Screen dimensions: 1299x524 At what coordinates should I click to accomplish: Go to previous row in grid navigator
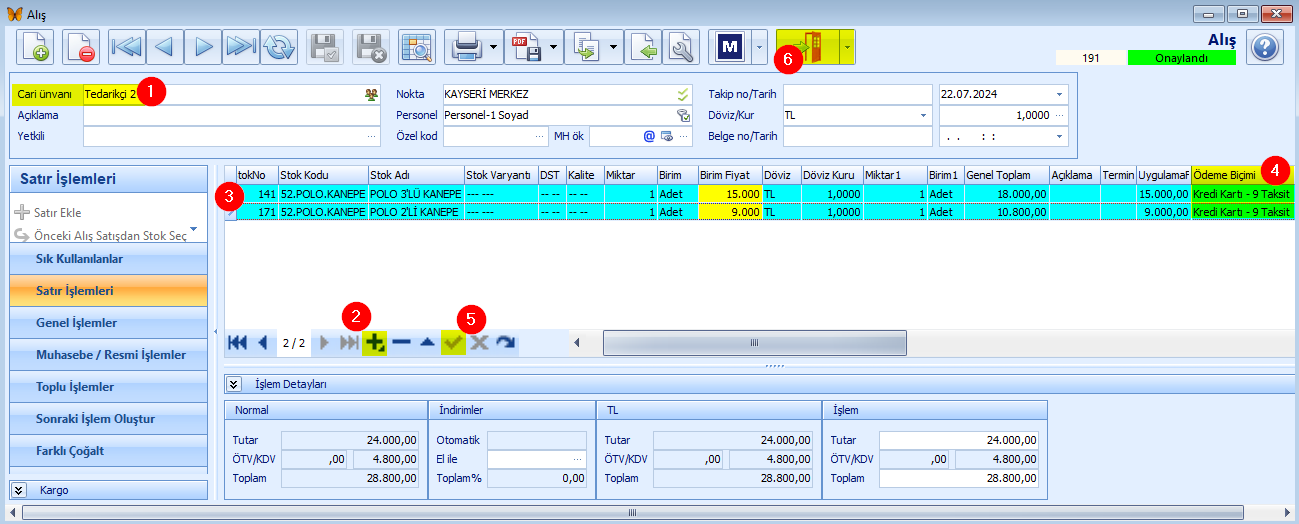[263, 342]
